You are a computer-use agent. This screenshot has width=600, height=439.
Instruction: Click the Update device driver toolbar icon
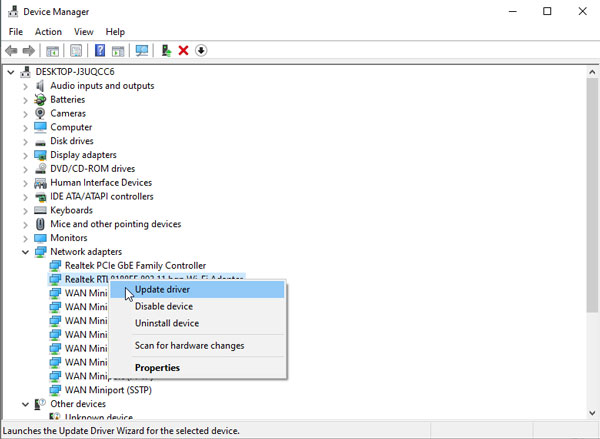point(166,51)
